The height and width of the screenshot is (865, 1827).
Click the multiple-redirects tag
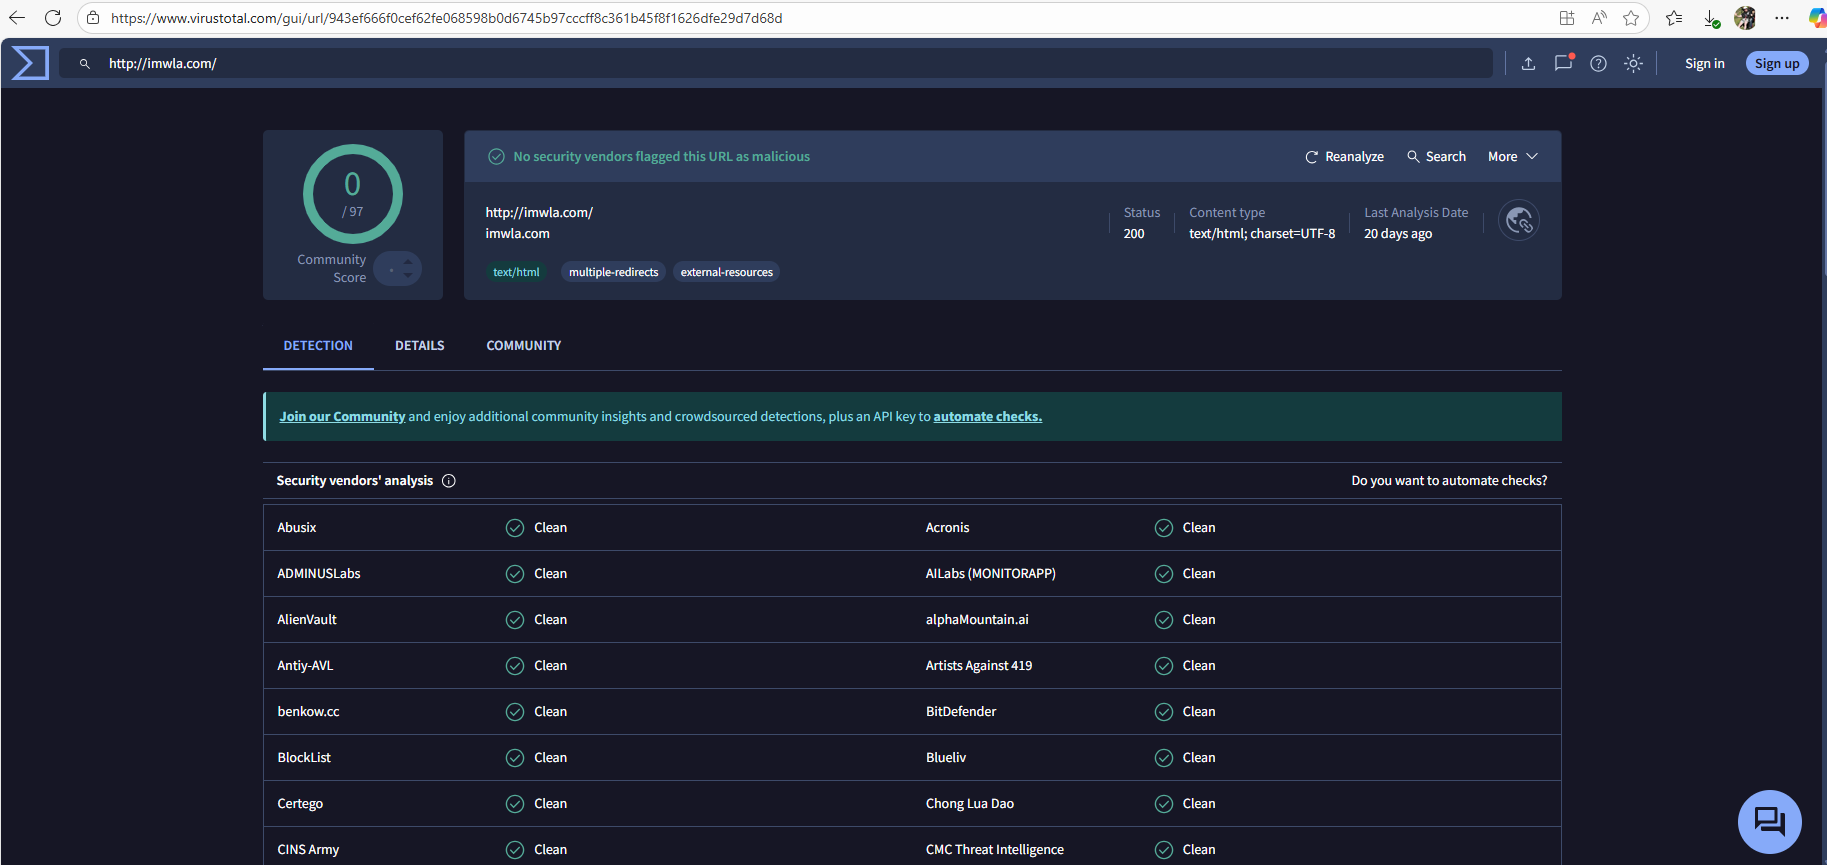pyautogui.click(x=614, y=272)
